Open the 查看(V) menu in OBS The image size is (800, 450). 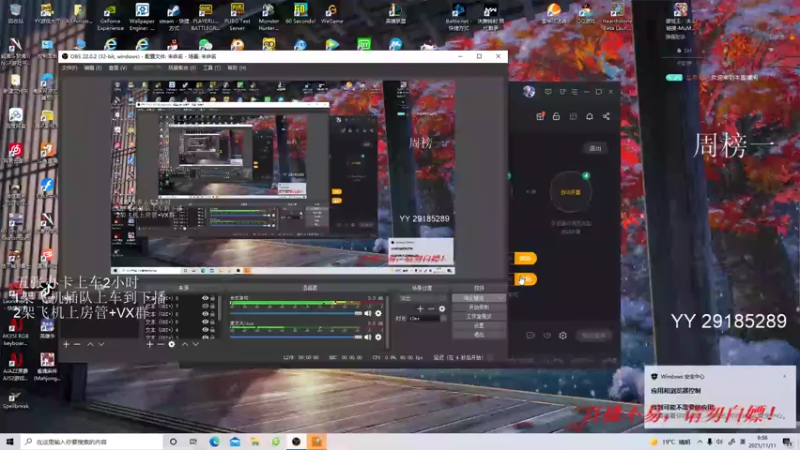pyautogui.click(x=117, y=68)
